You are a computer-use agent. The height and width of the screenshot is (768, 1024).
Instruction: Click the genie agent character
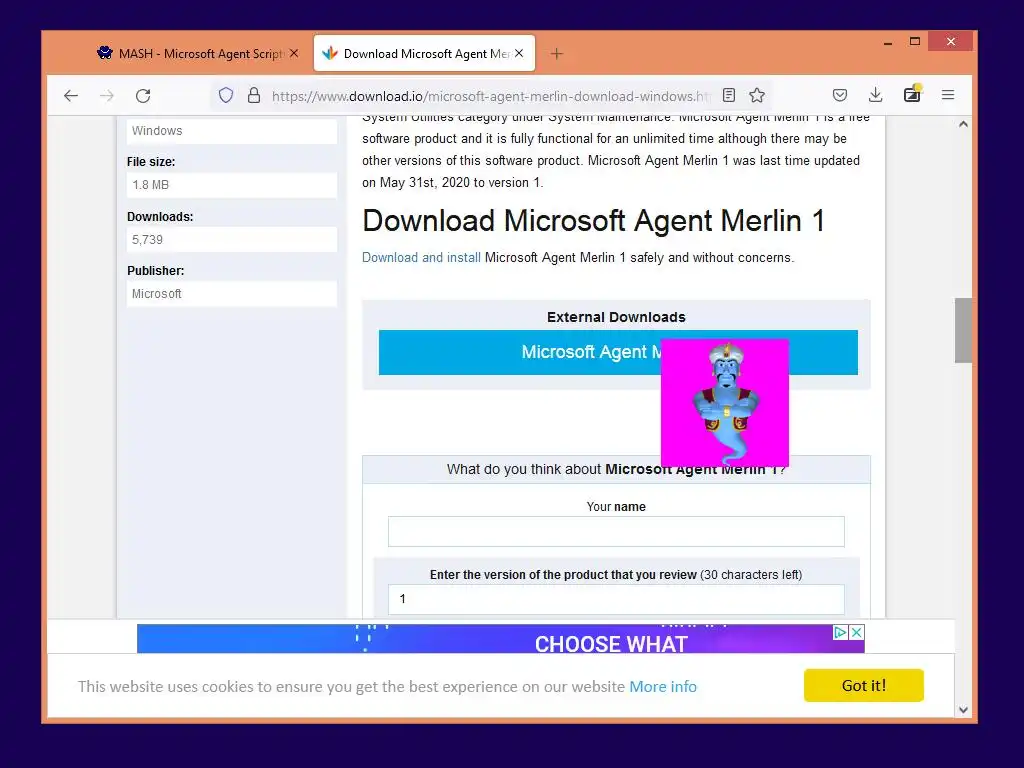coord(725,402)
